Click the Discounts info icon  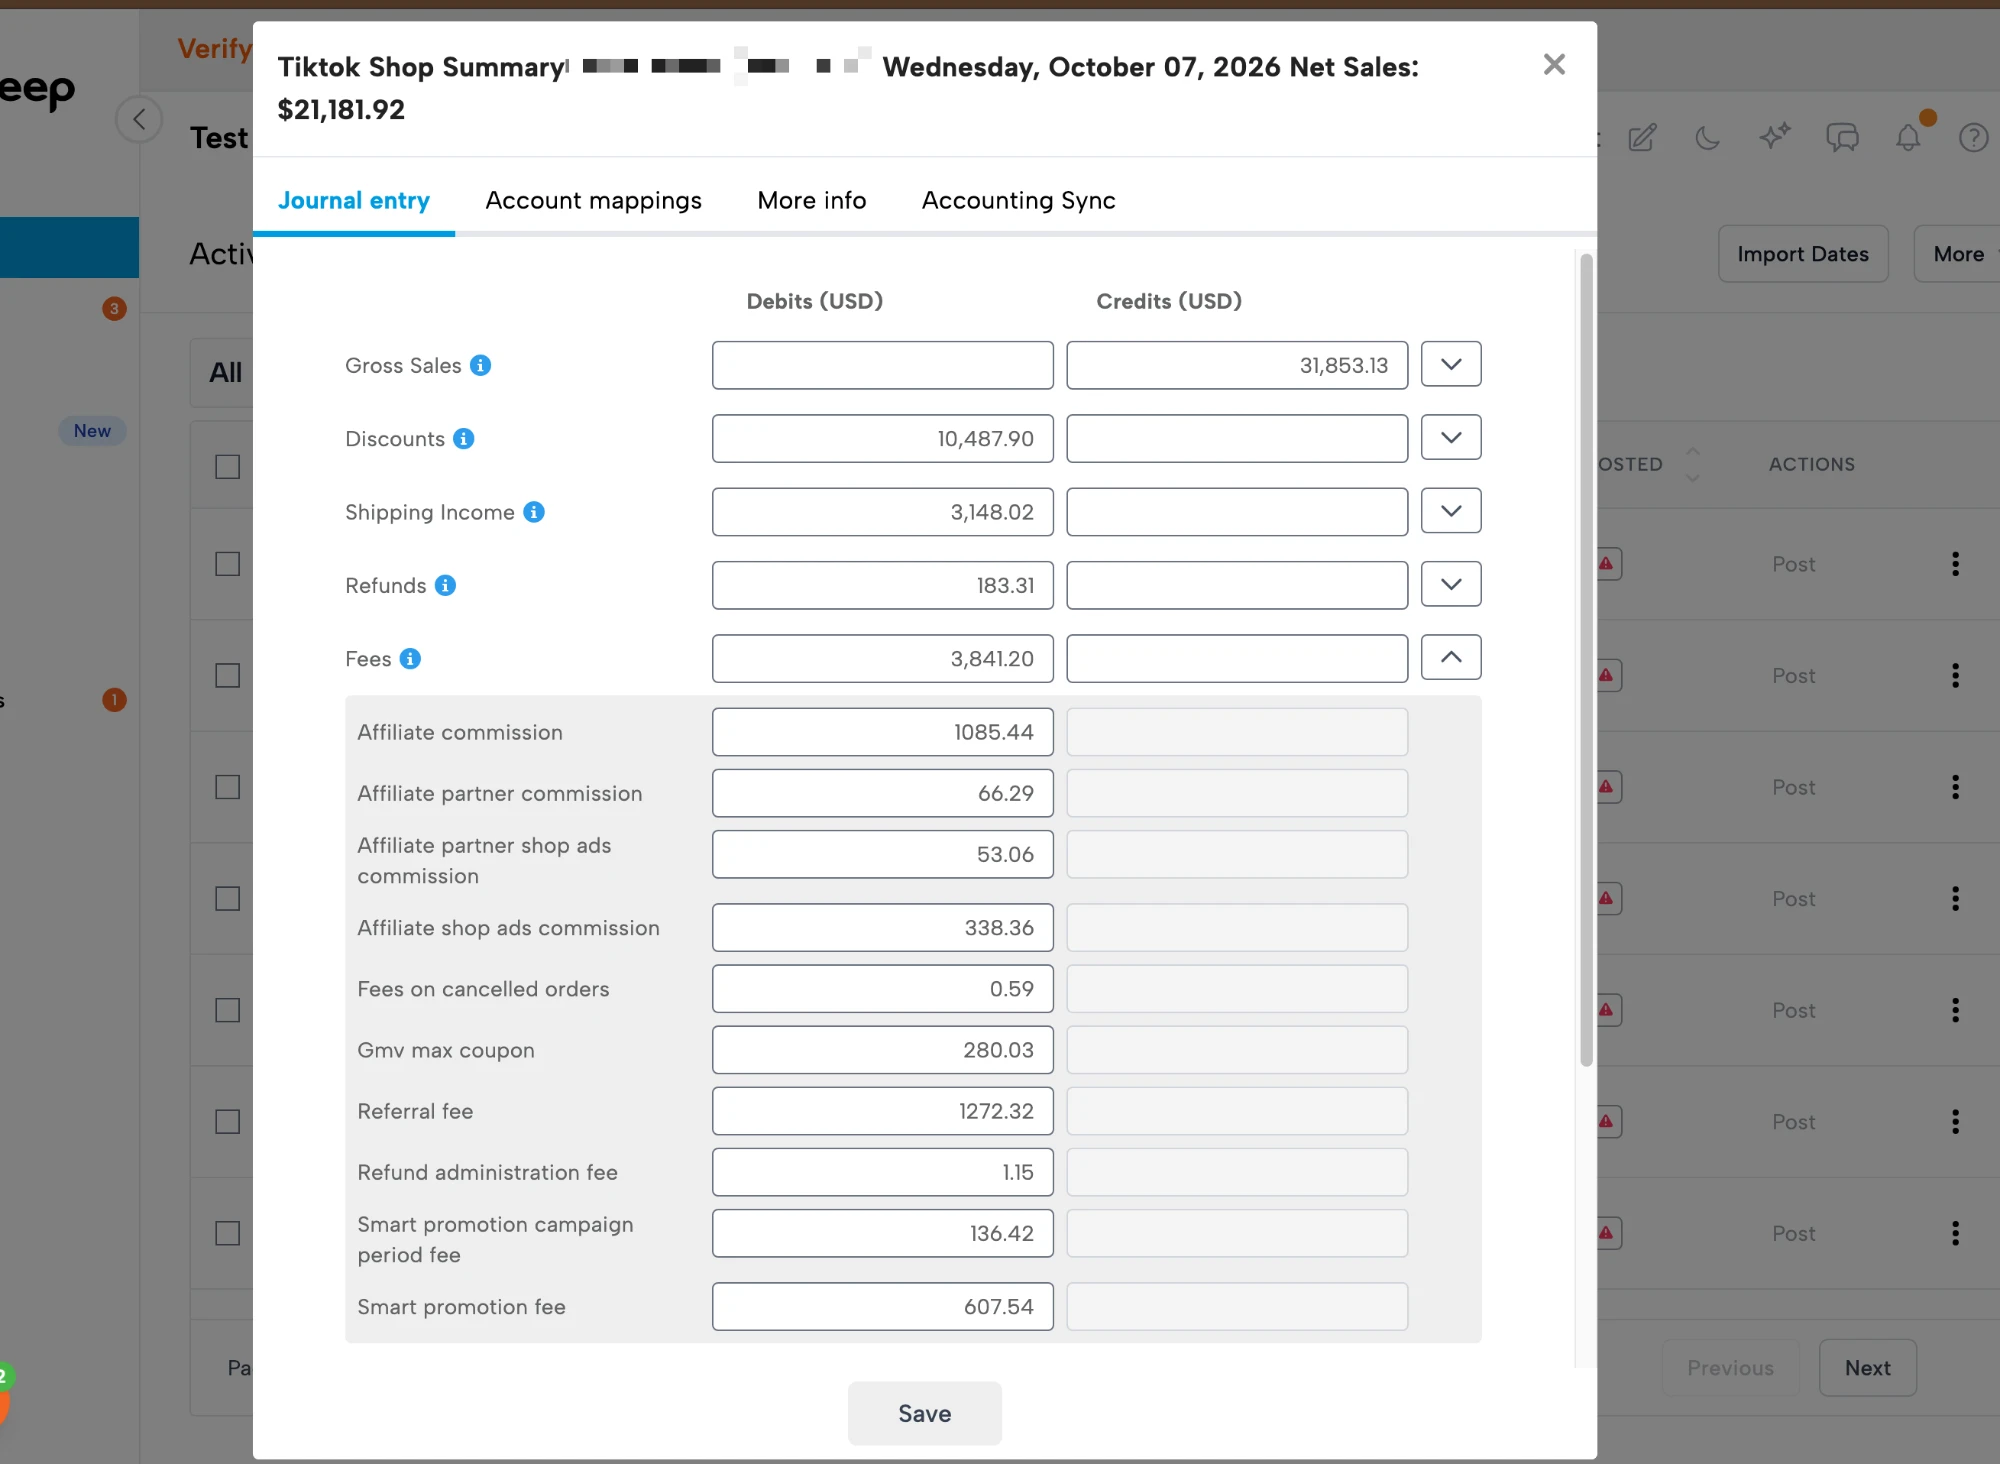(x=464, y=438)
